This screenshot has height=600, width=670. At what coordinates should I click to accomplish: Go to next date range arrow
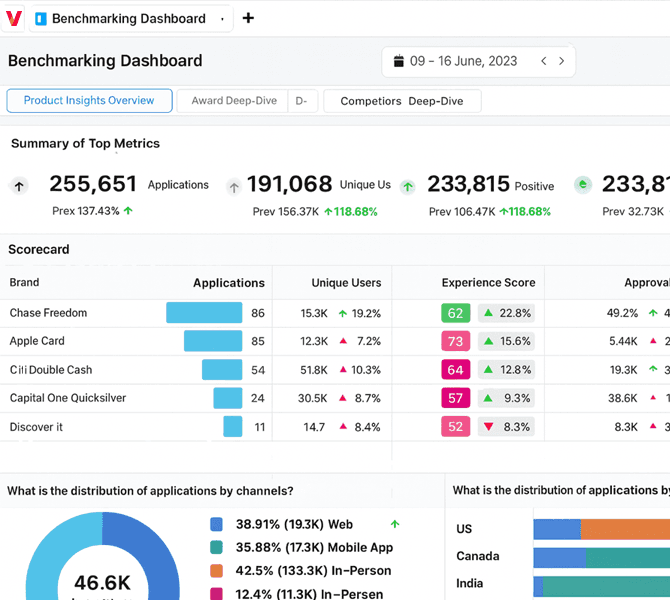point(561,61)
